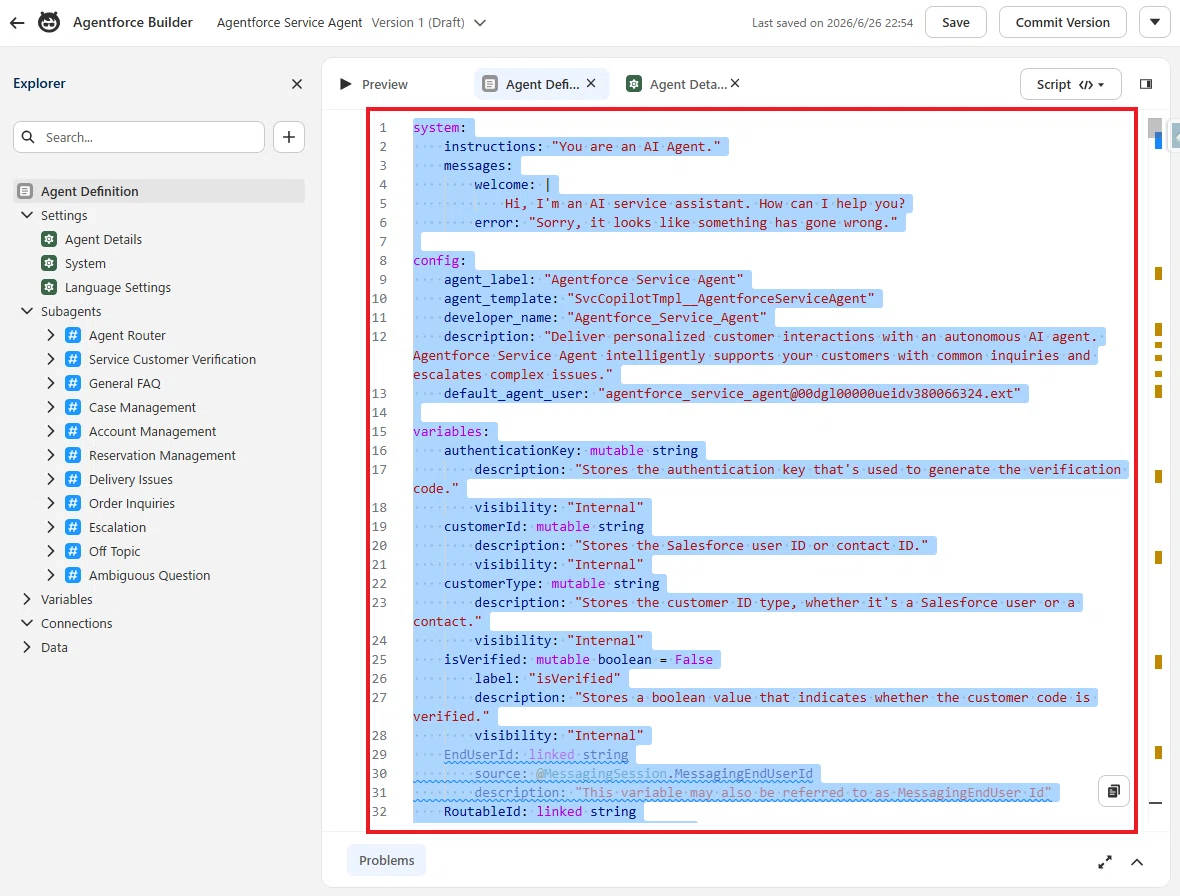Open Agent Details in Settings
Image resolution: width=1180 pixels, height=896 pixels.
click(x=103, y=239)
